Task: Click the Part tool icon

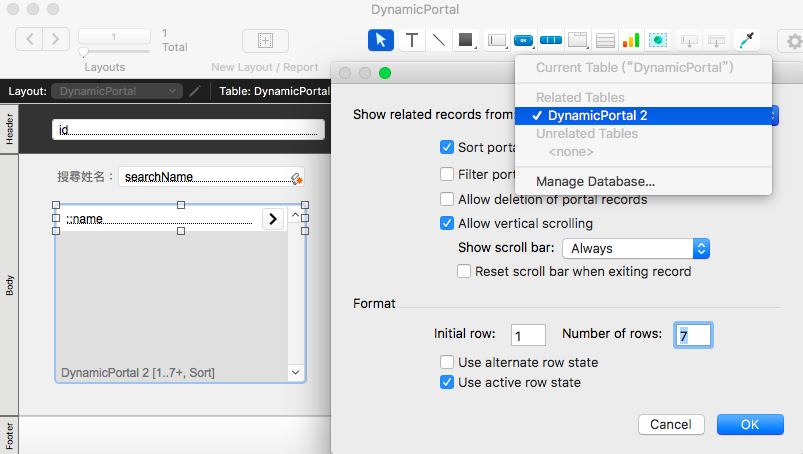Action: coord(716,40)
